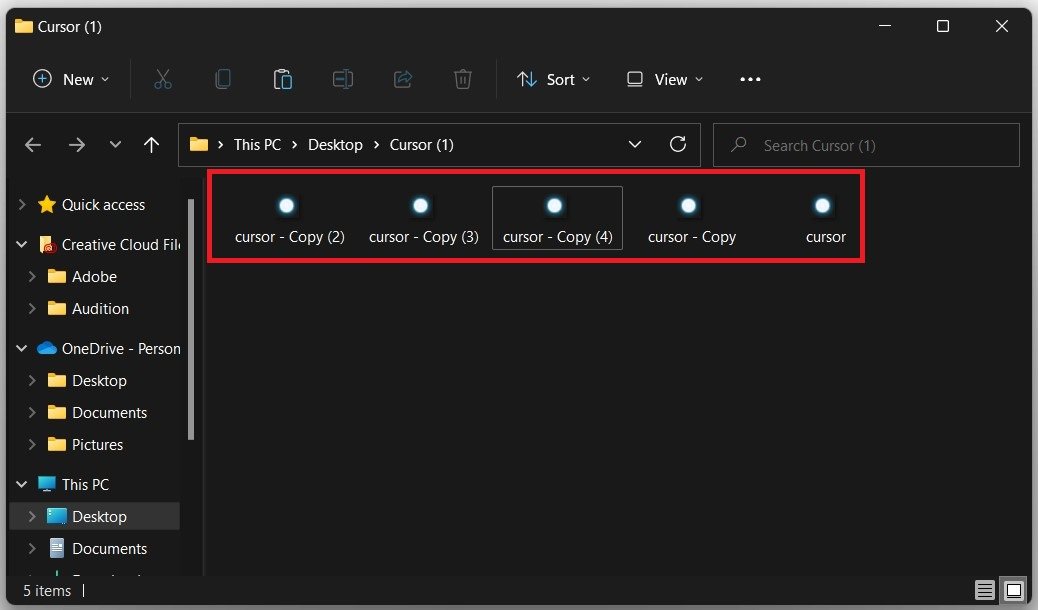Collapse Creative Cloud Files node
This screenshot has width=1038, height=610.
[x=22, y=244]
